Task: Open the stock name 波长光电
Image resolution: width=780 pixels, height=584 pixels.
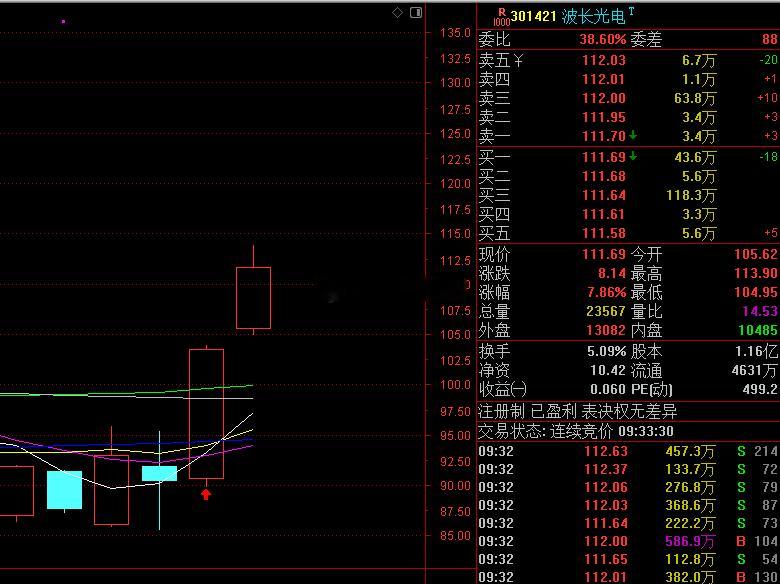Action: coord(593,16)
